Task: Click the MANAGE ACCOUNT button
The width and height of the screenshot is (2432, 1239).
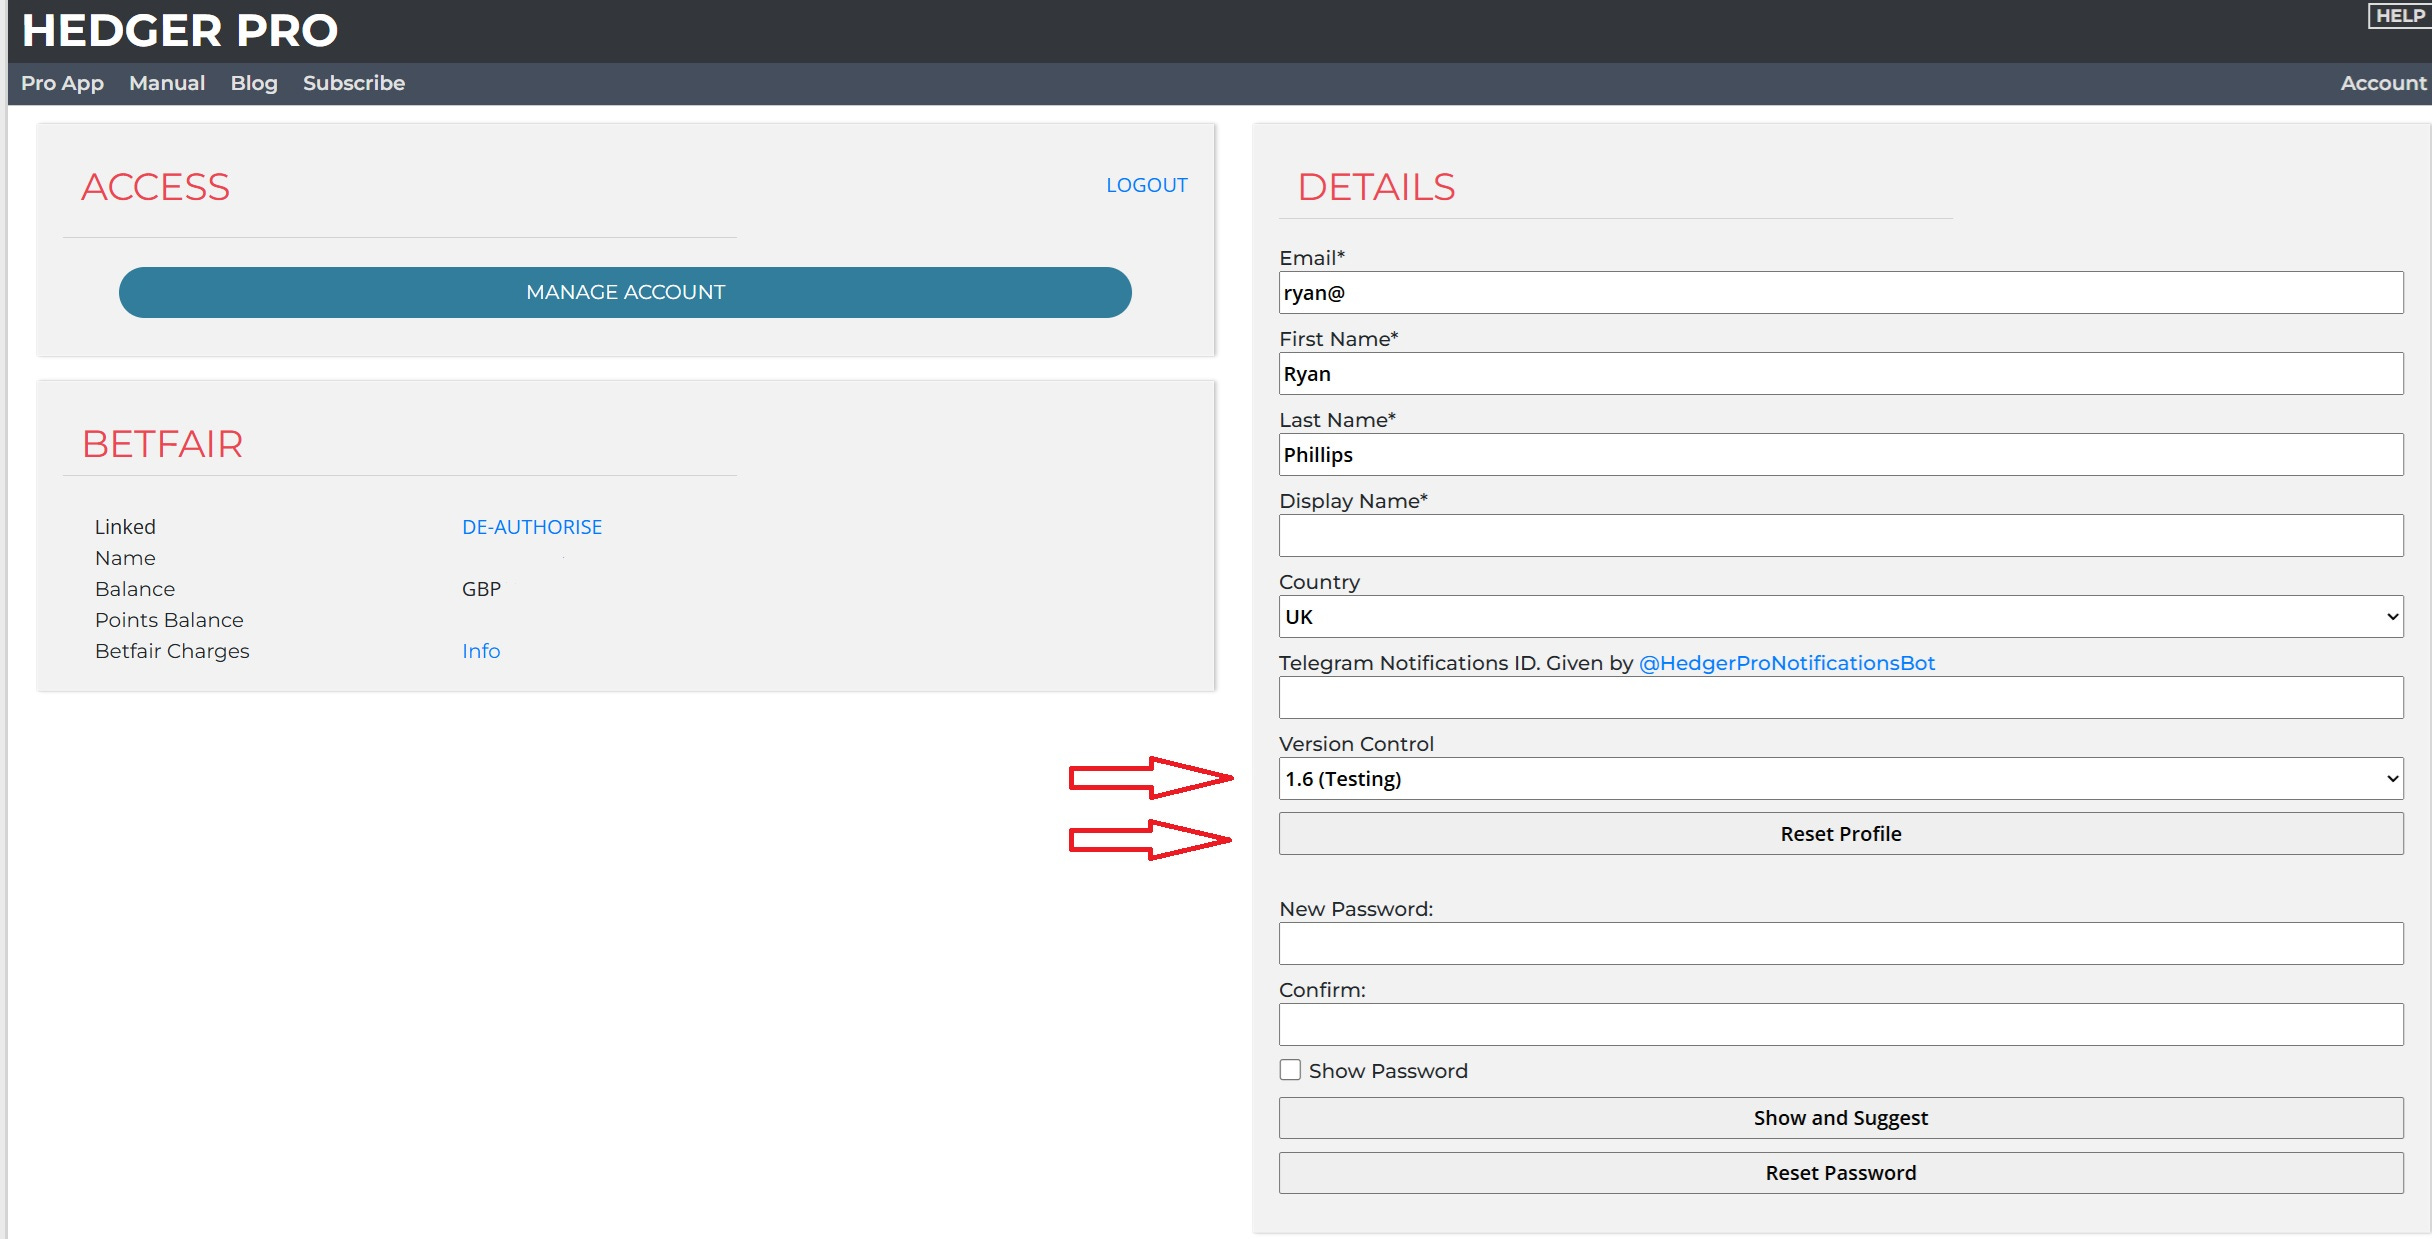Action: click(x=625, y=292)
